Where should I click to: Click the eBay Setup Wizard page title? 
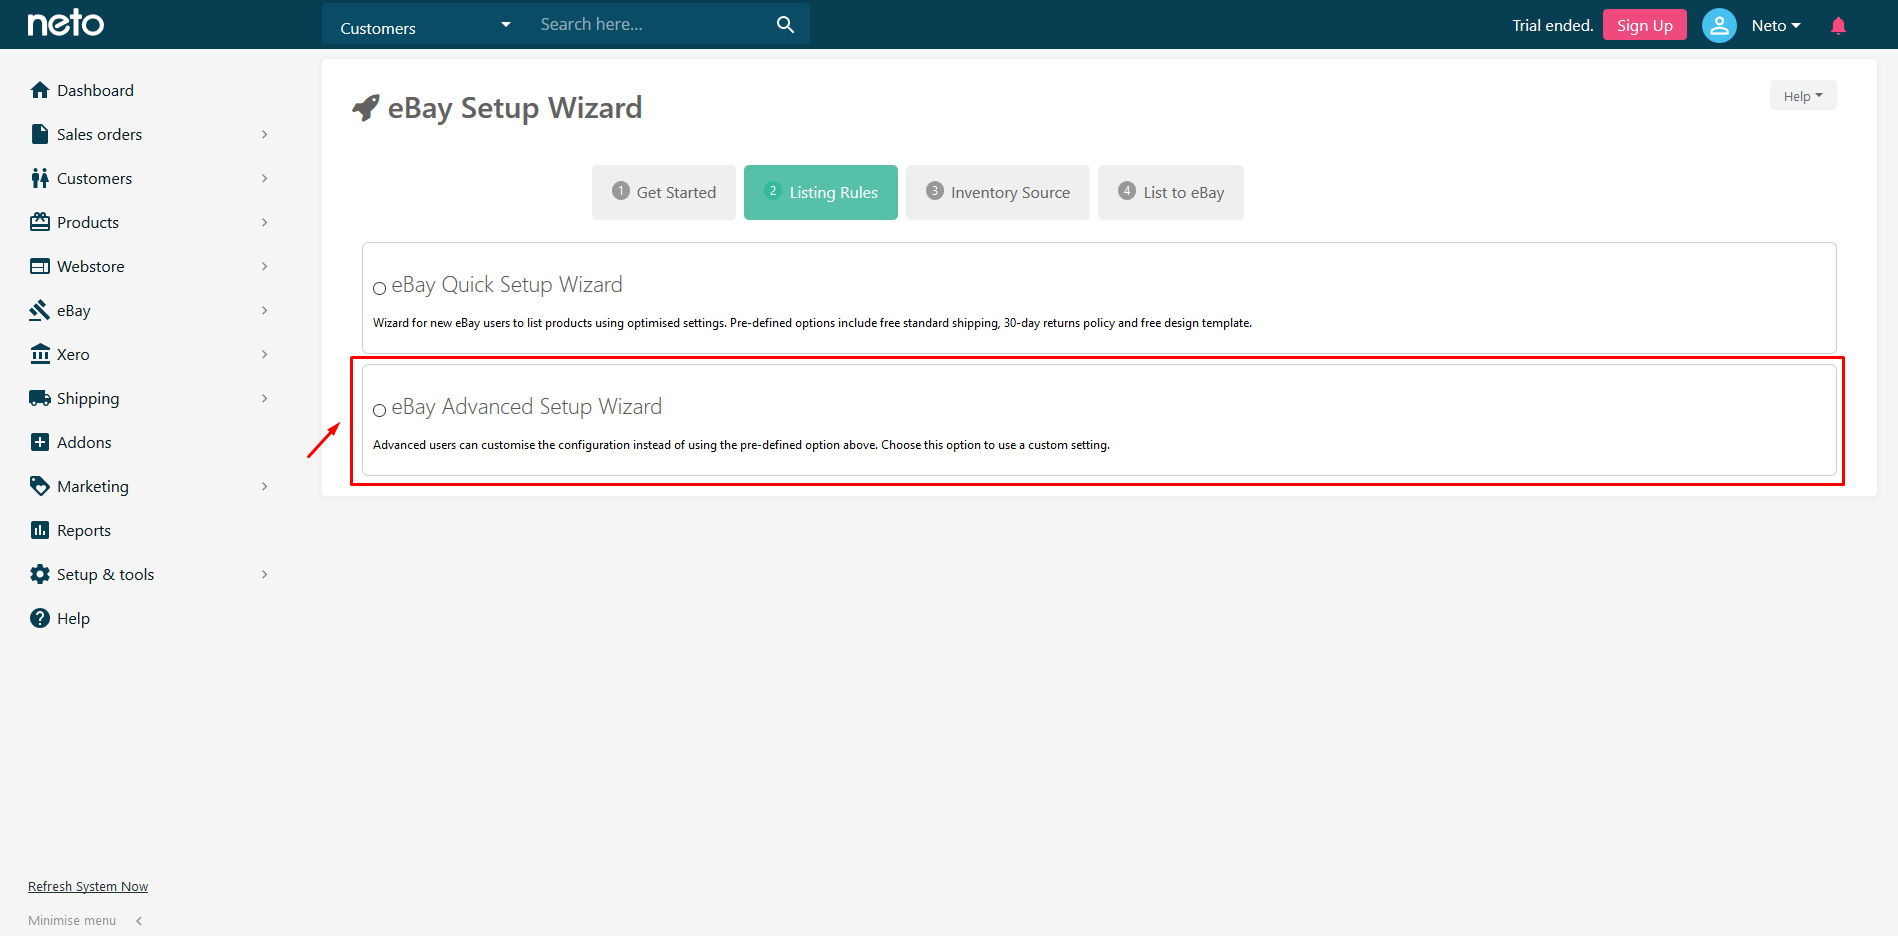(x=515, y=107)
